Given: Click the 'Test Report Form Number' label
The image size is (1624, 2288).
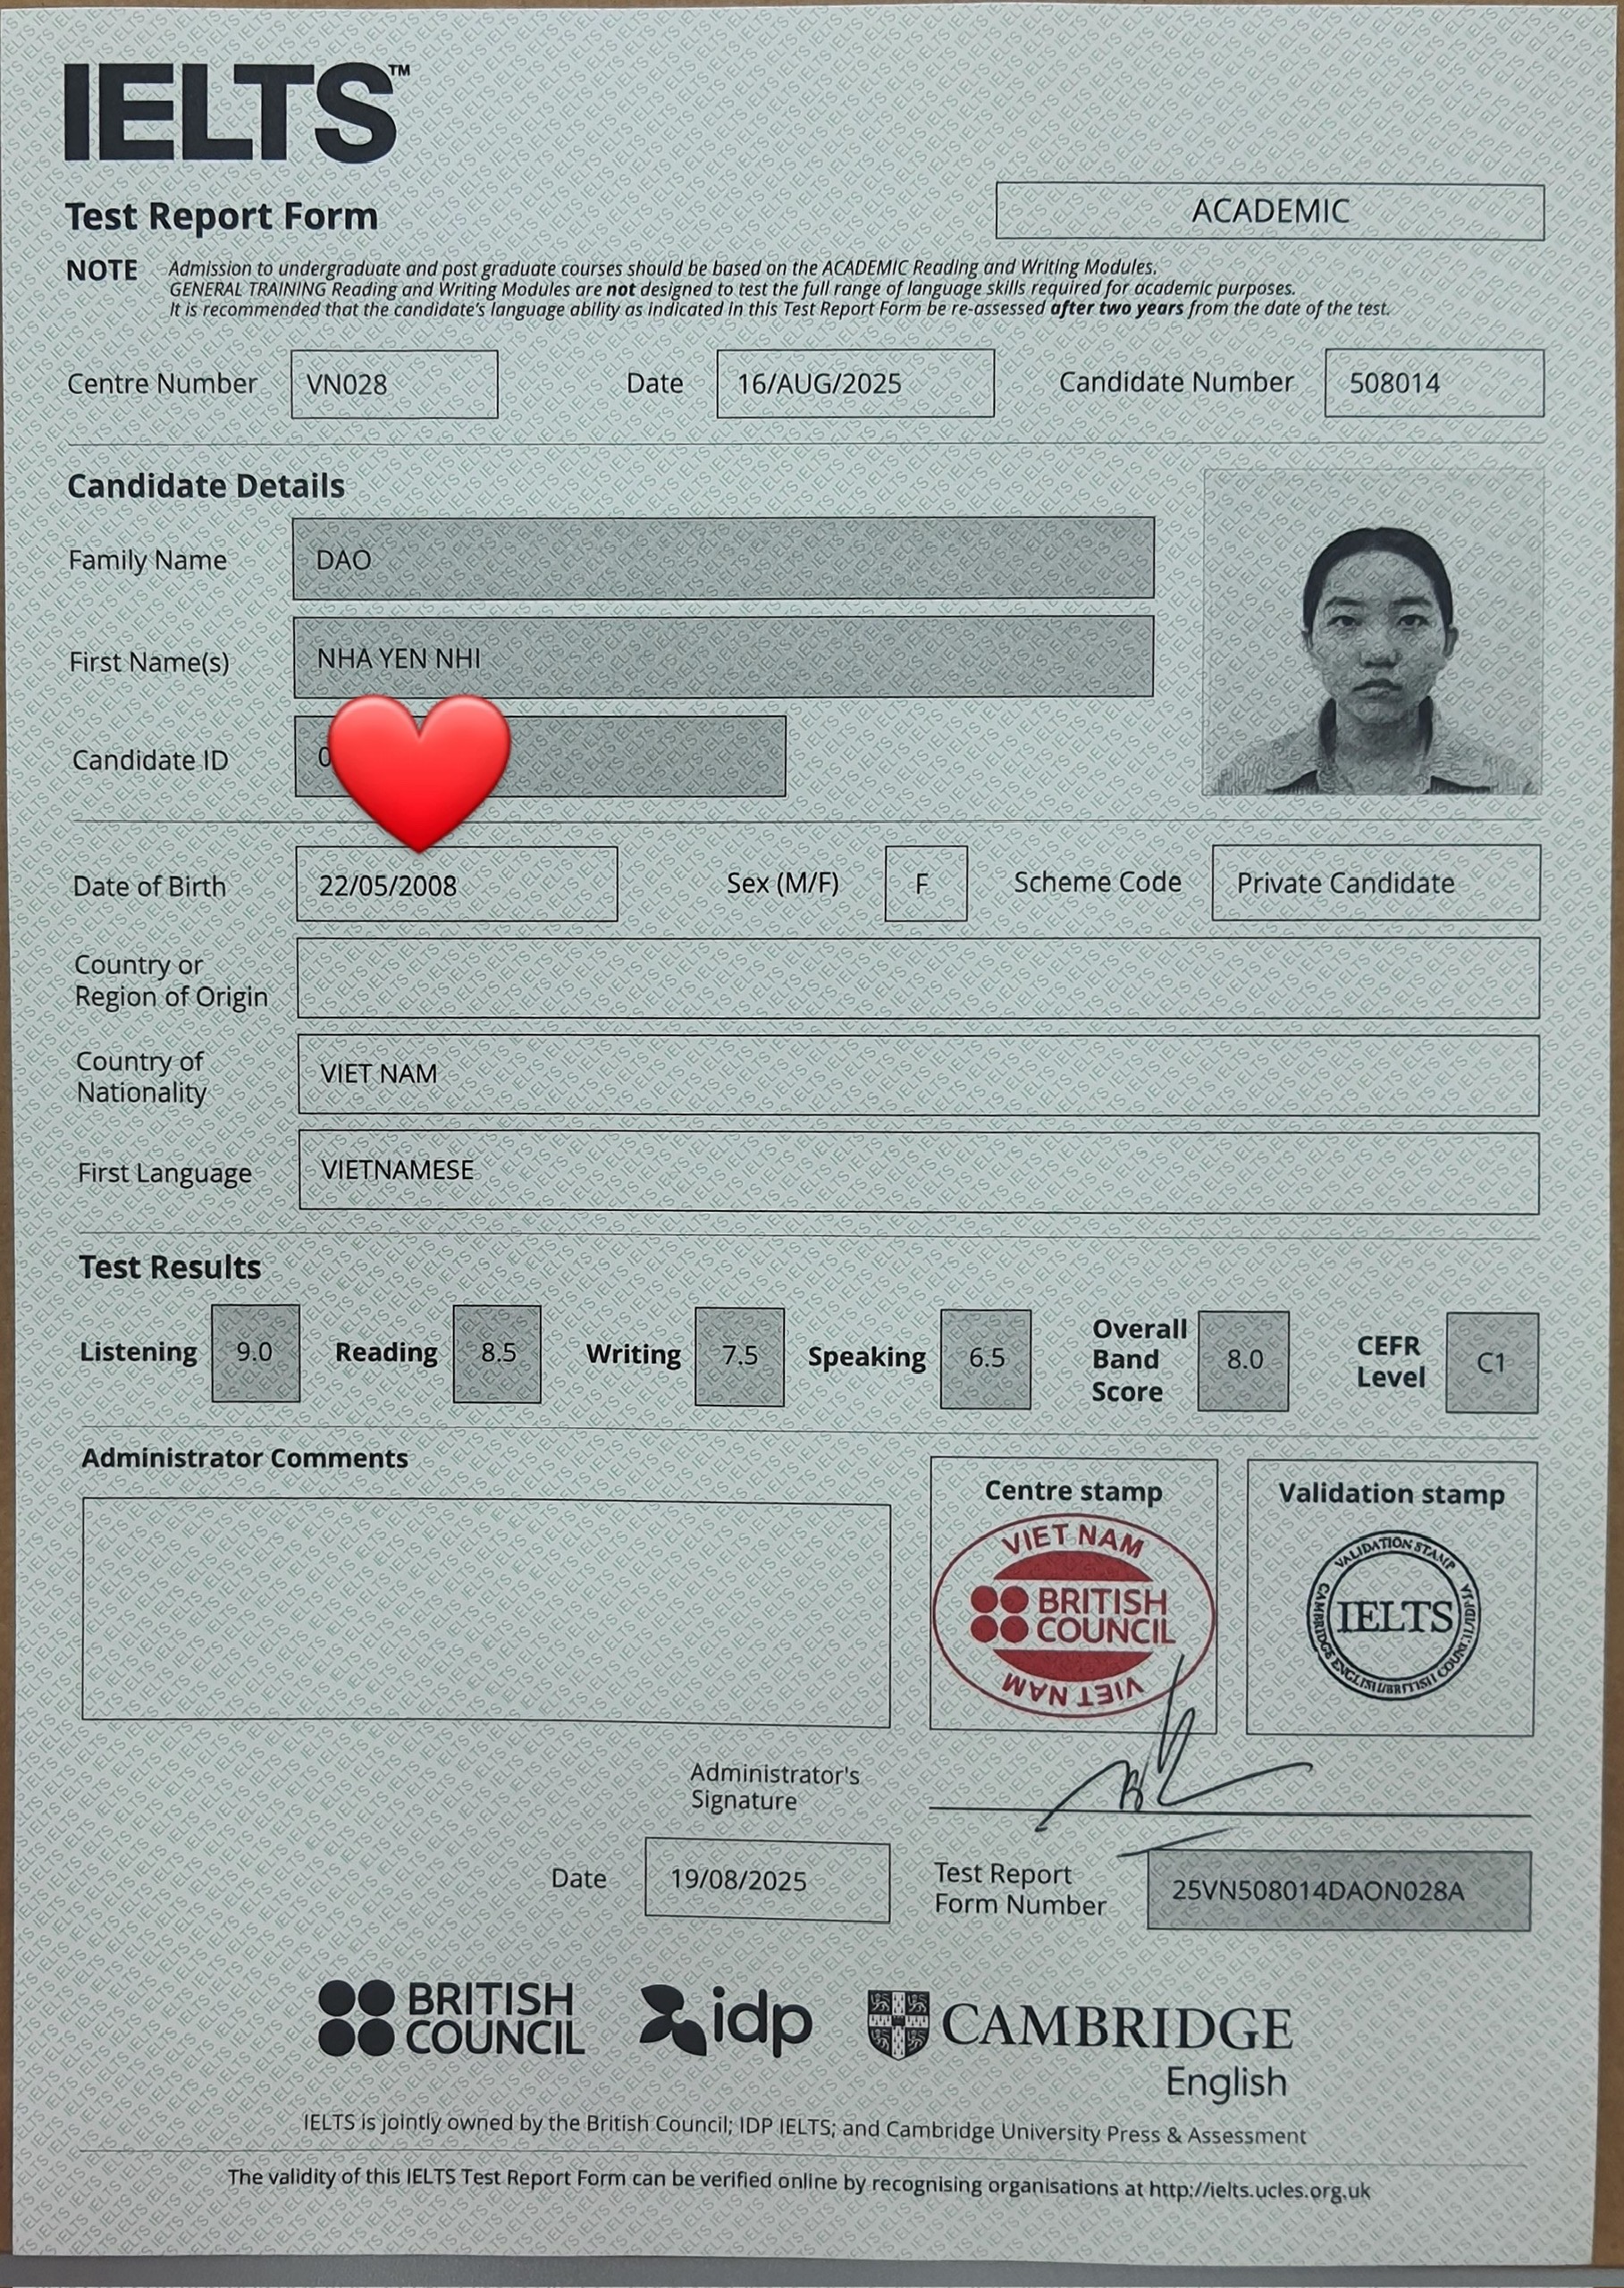Looking at the screenshot, I should point(1020,1889).
